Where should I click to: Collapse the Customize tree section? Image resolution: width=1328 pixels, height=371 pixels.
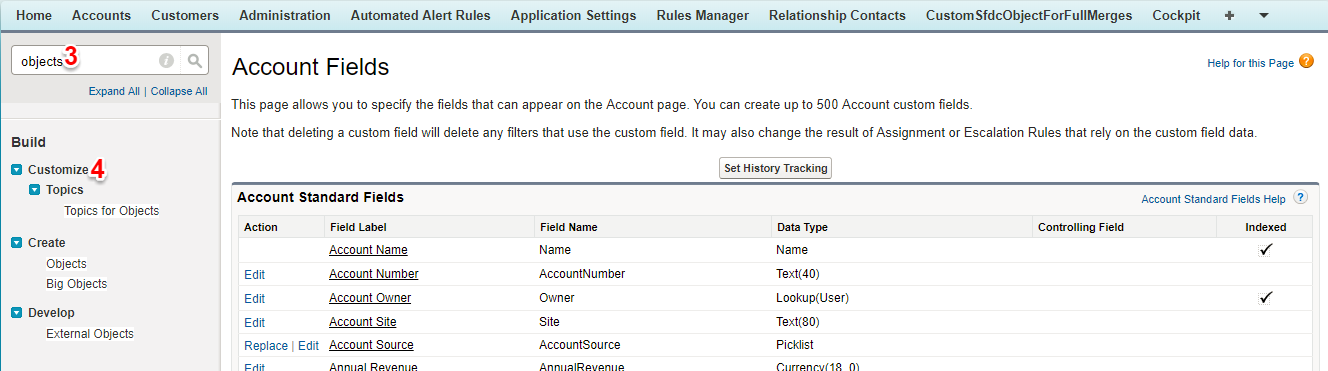17,170
